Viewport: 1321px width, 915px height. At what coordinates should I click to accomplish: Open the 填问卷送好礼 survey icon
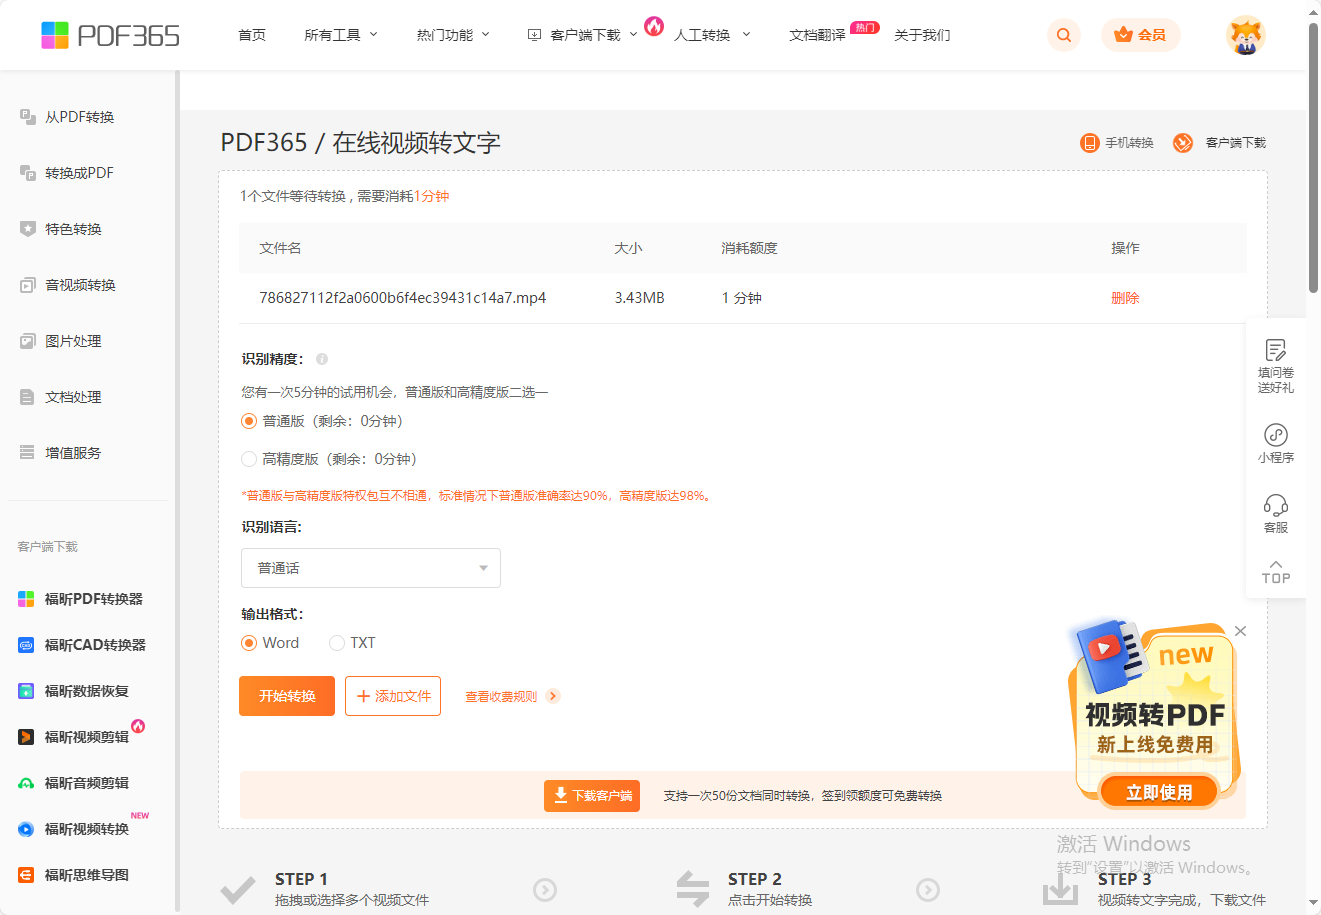tap(1276, 350)
